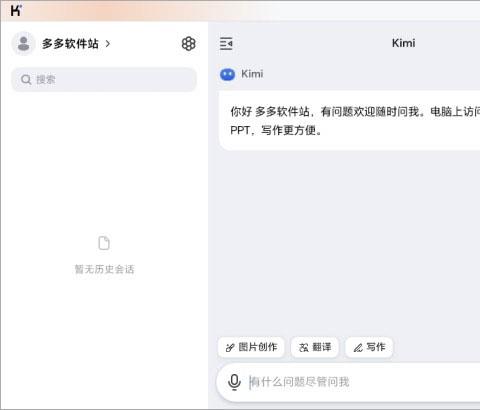Select the 翻译 shortcut chip
Viewport: 480px width, 410px height.
tap(315, 347)
